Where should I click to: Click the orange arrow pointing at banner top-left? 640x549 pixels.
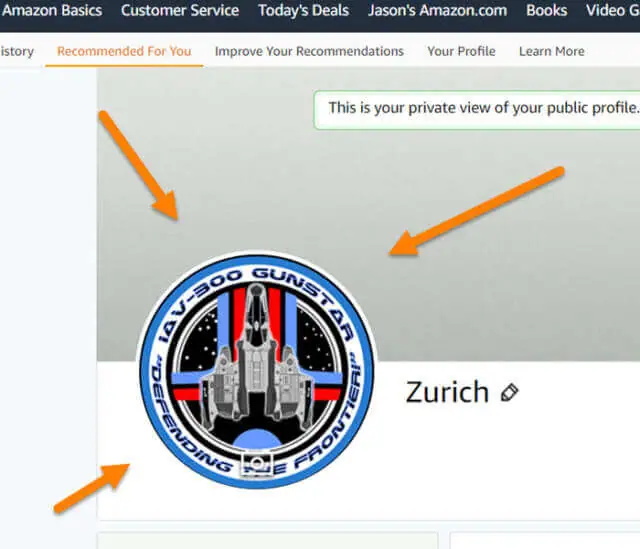pos(139,165)
